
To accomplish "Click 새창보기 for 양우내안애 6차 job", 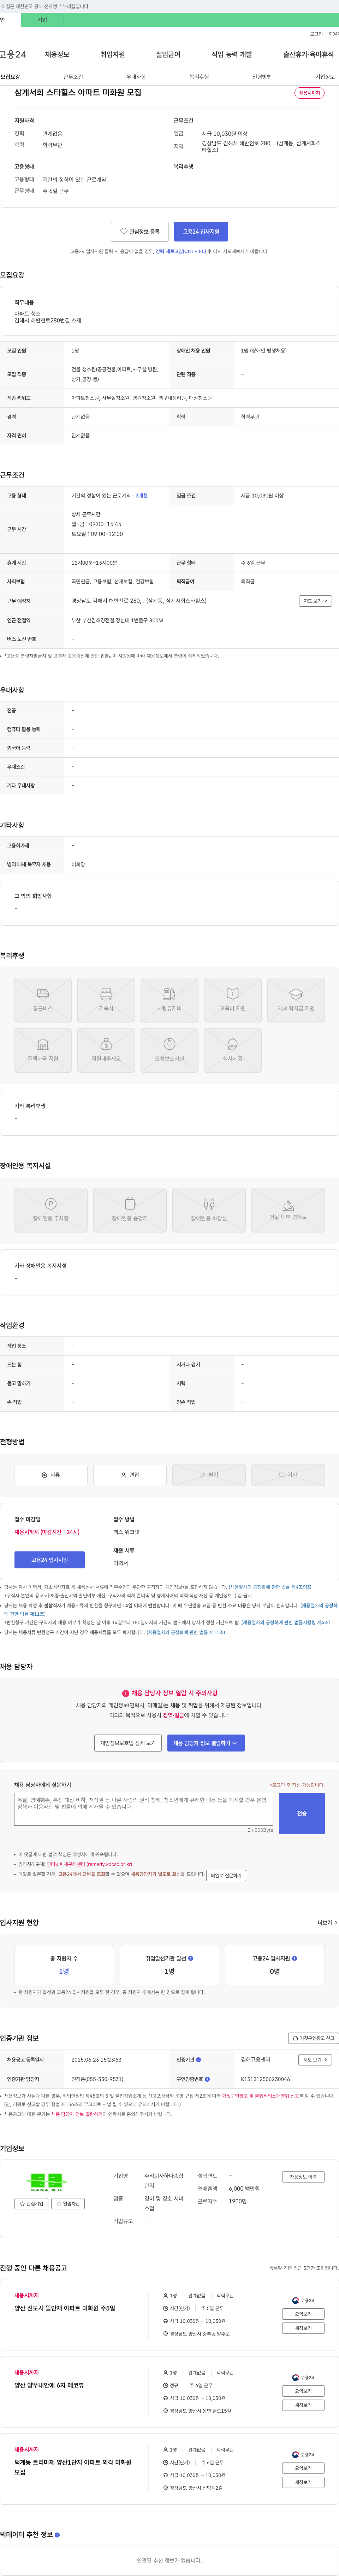I will (x=303, y=2405).
